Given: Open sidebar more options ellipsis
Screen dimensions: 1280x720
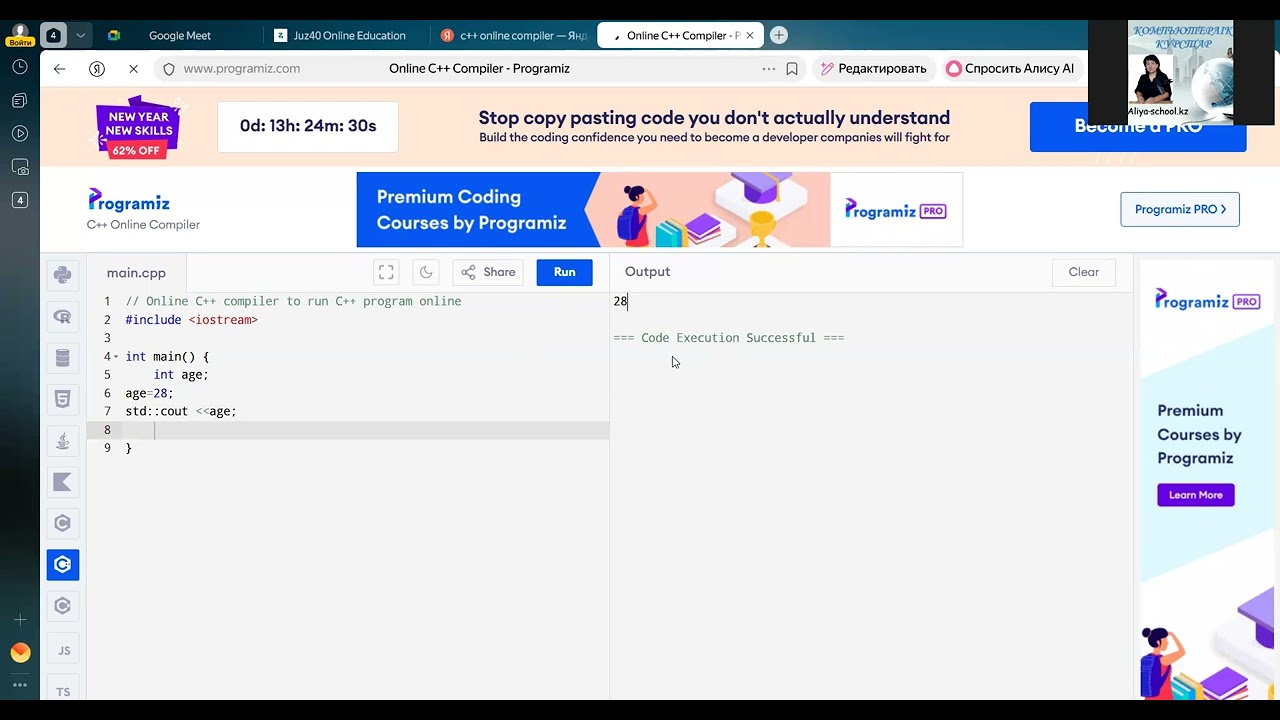Looking at the screenshot, I should [20, 685].
